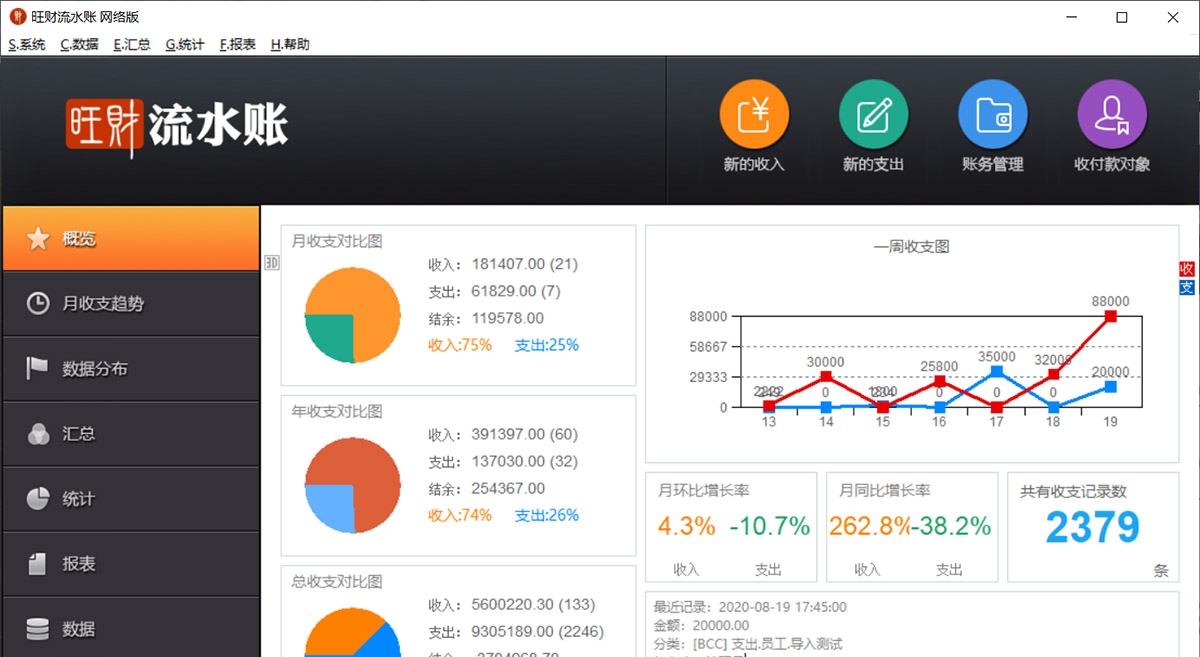Click the 月环比增长率 heading
1200x657 pixels.
[x=704, y=491]
